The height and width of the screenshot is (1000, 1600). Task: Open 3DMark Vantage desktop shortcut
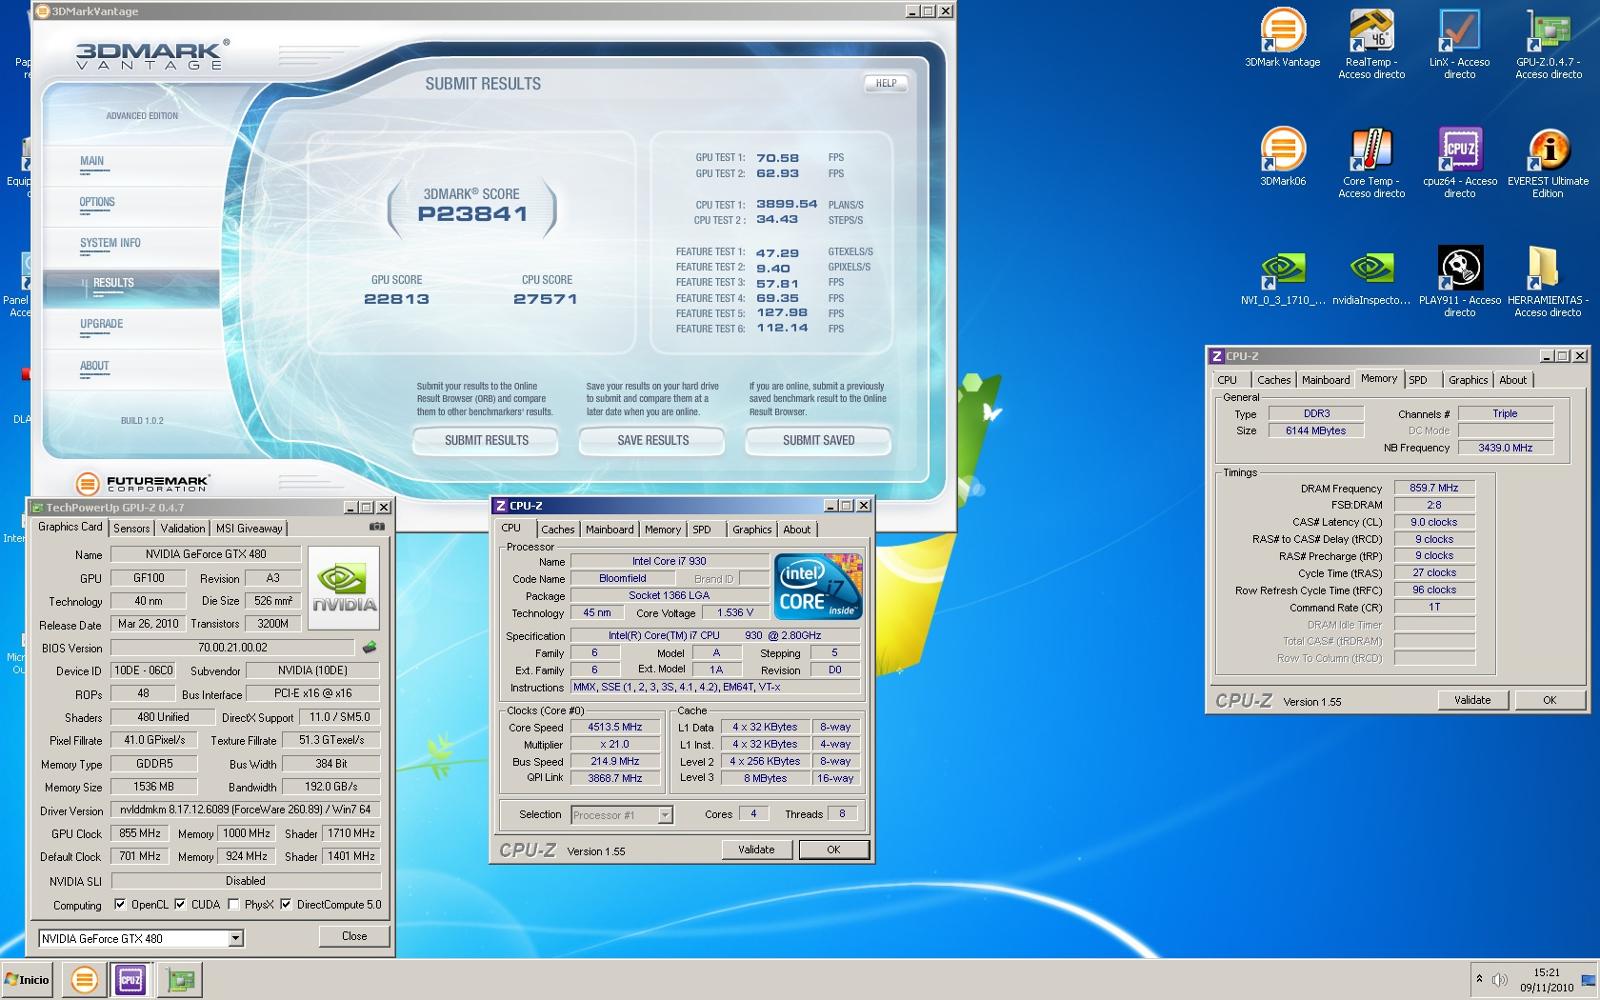pyautogui.click(x=1282, y=40)
